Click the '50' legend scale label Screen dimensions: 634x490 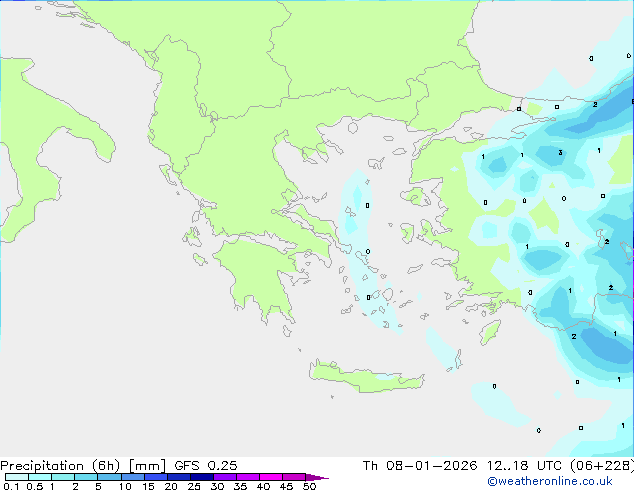coord(309,486)
